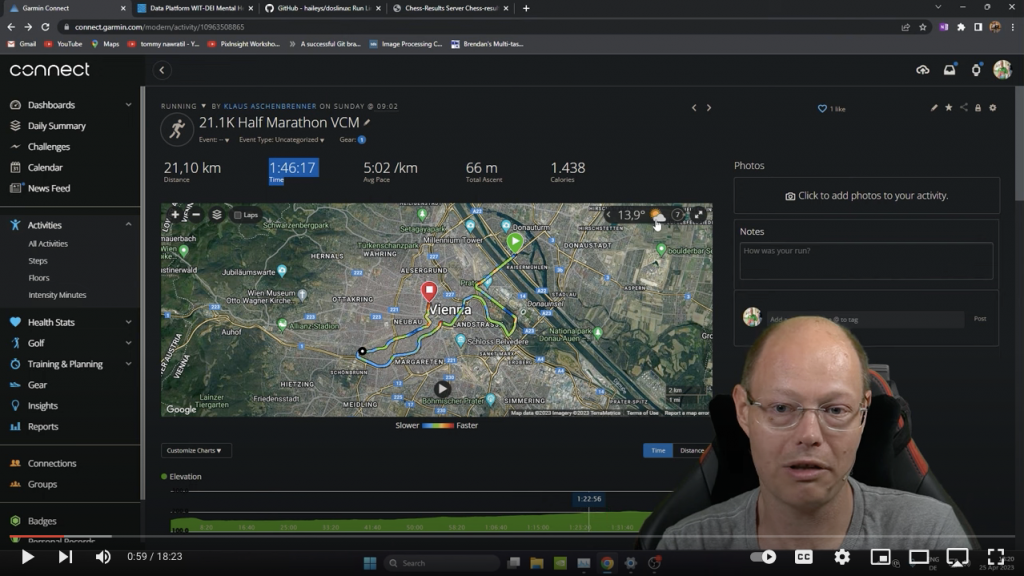View the previous activity with left arrow

tap(694, 108)
